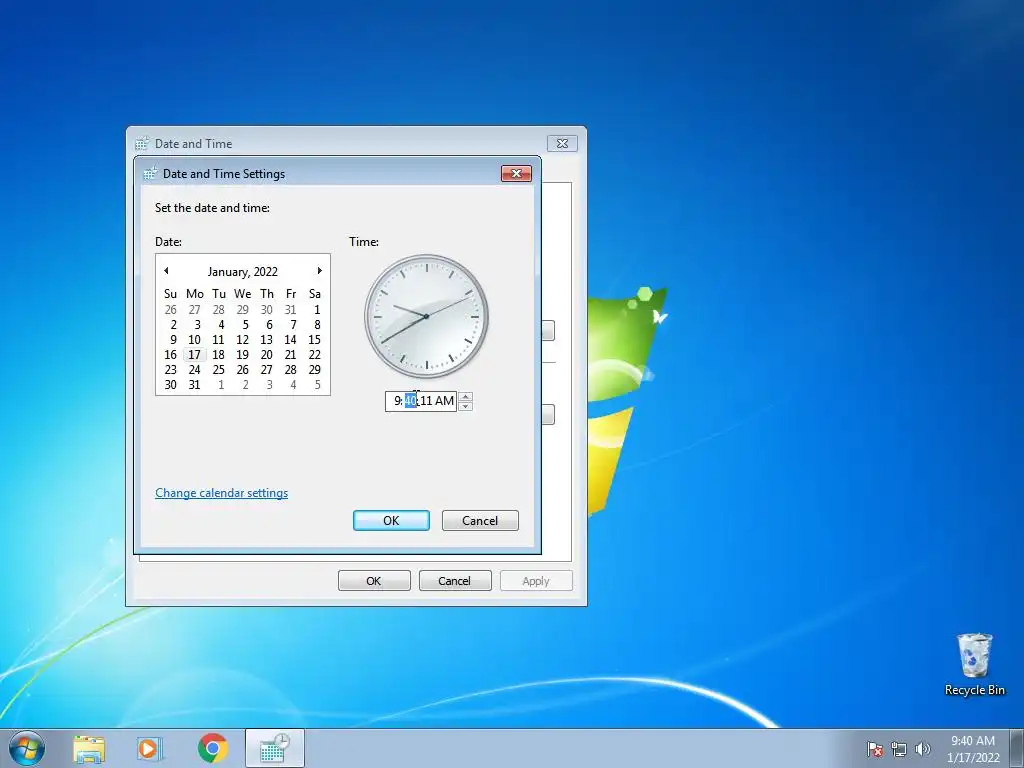Close the Date and Time Settings dialog

point(516,173)
